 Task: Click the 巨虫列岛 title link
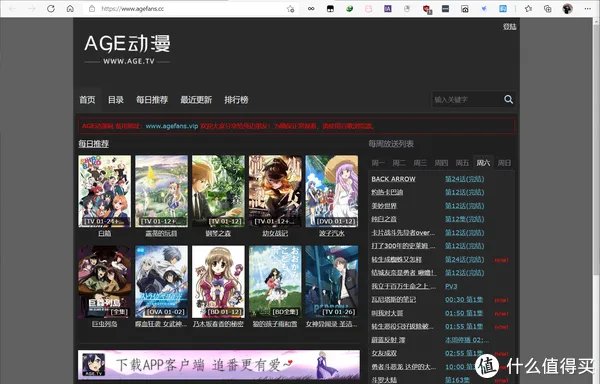click(104, 324)
